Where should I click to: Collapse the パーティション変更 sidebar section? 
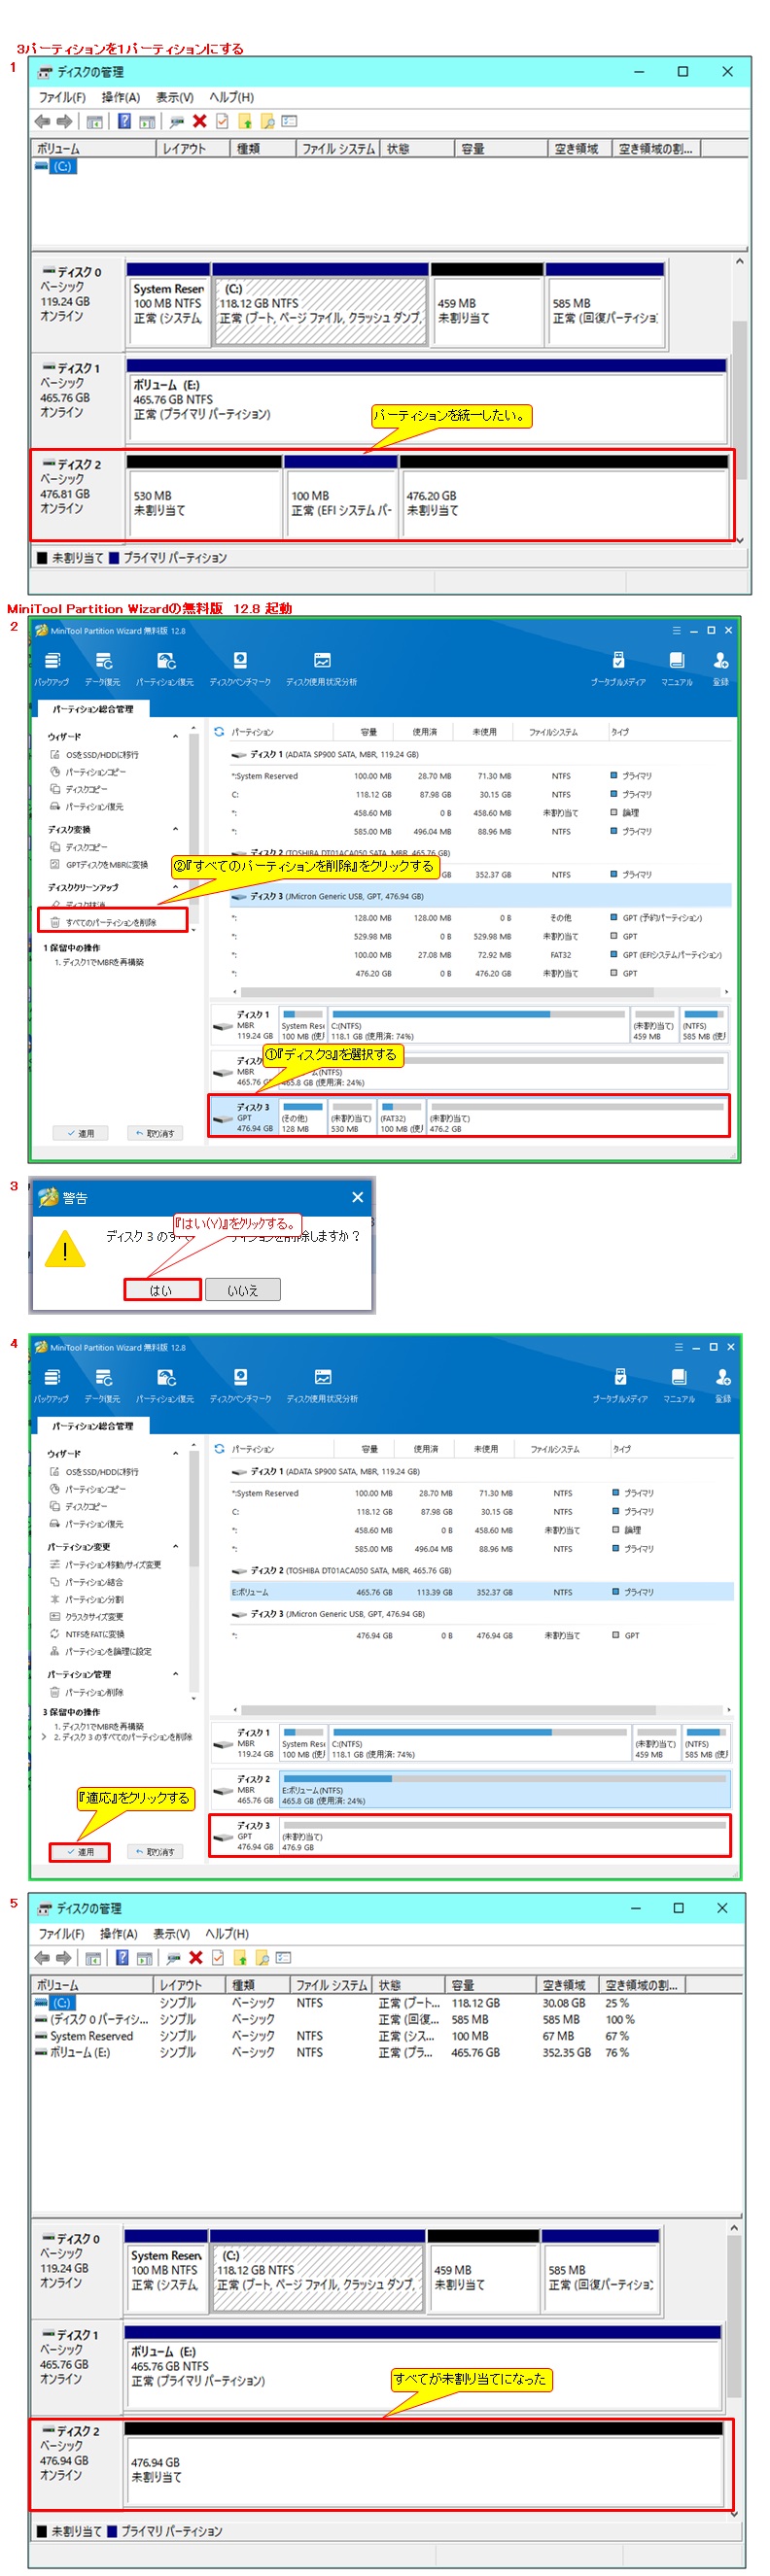(x=176, y=1546)
